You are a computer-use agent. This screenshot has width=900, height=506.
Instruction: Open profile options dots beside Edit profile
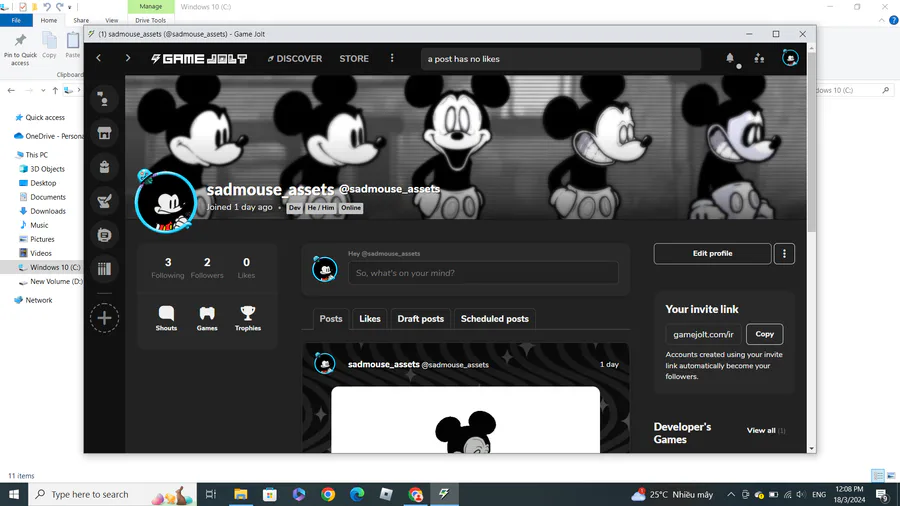point(784,254)
